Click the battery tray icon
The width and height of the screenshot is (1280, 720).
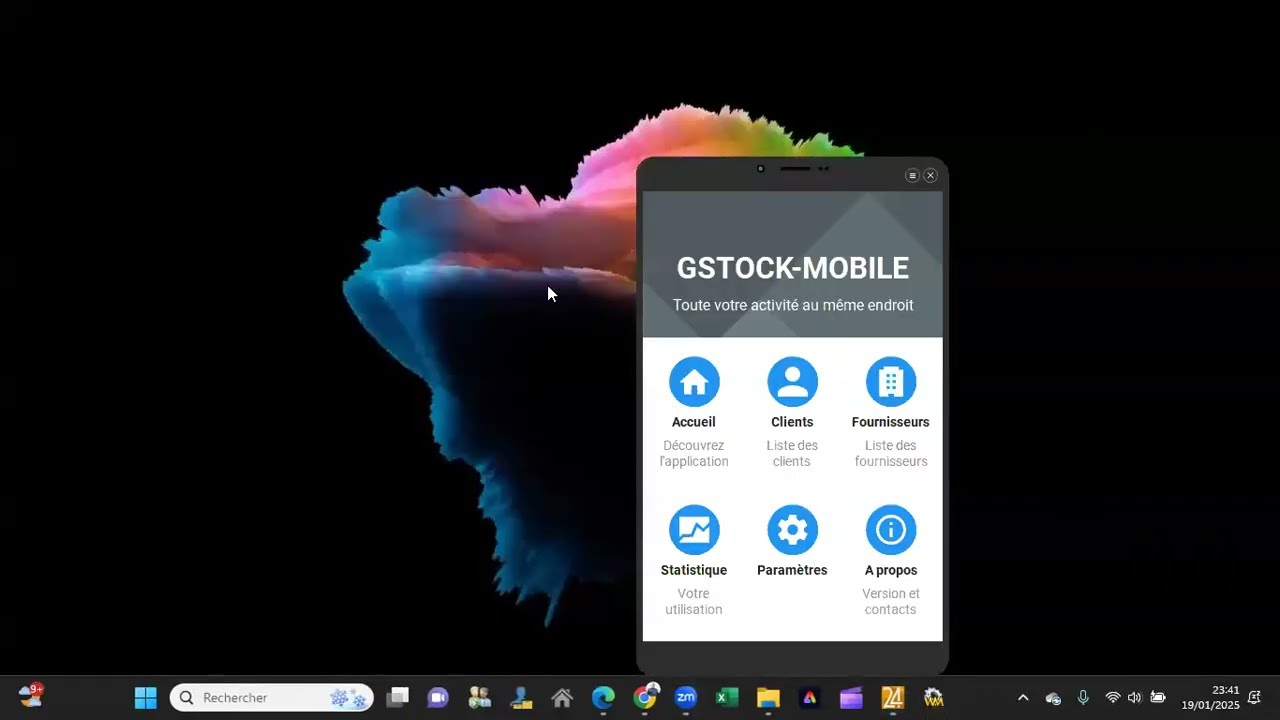point(1158,698)
